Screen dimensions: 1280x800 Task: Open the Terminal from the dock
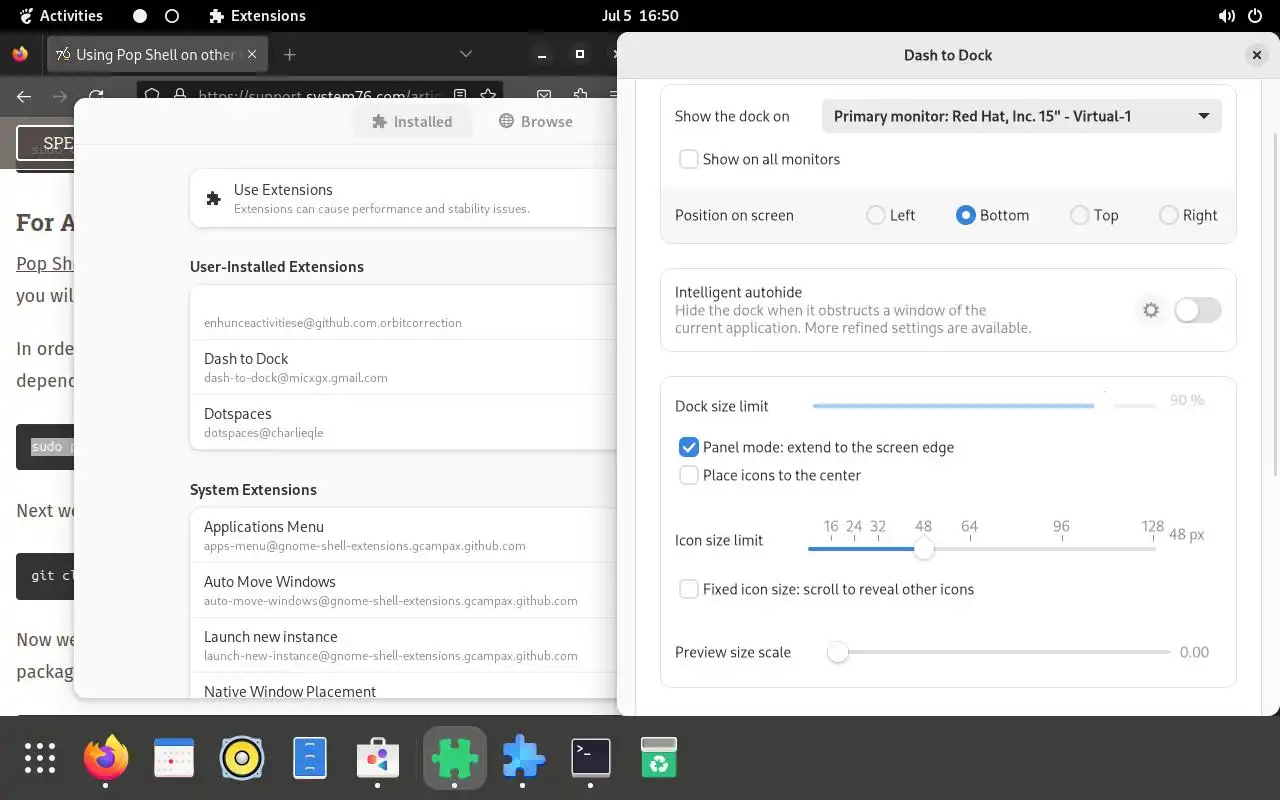[591, 758]
